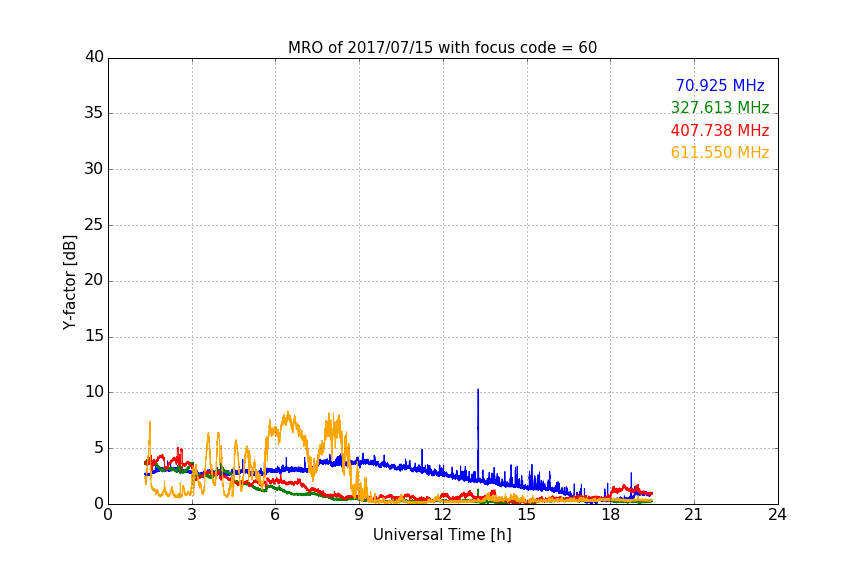Click the x-axis tick label 18
Screen dimensions: 864x576
611,515
